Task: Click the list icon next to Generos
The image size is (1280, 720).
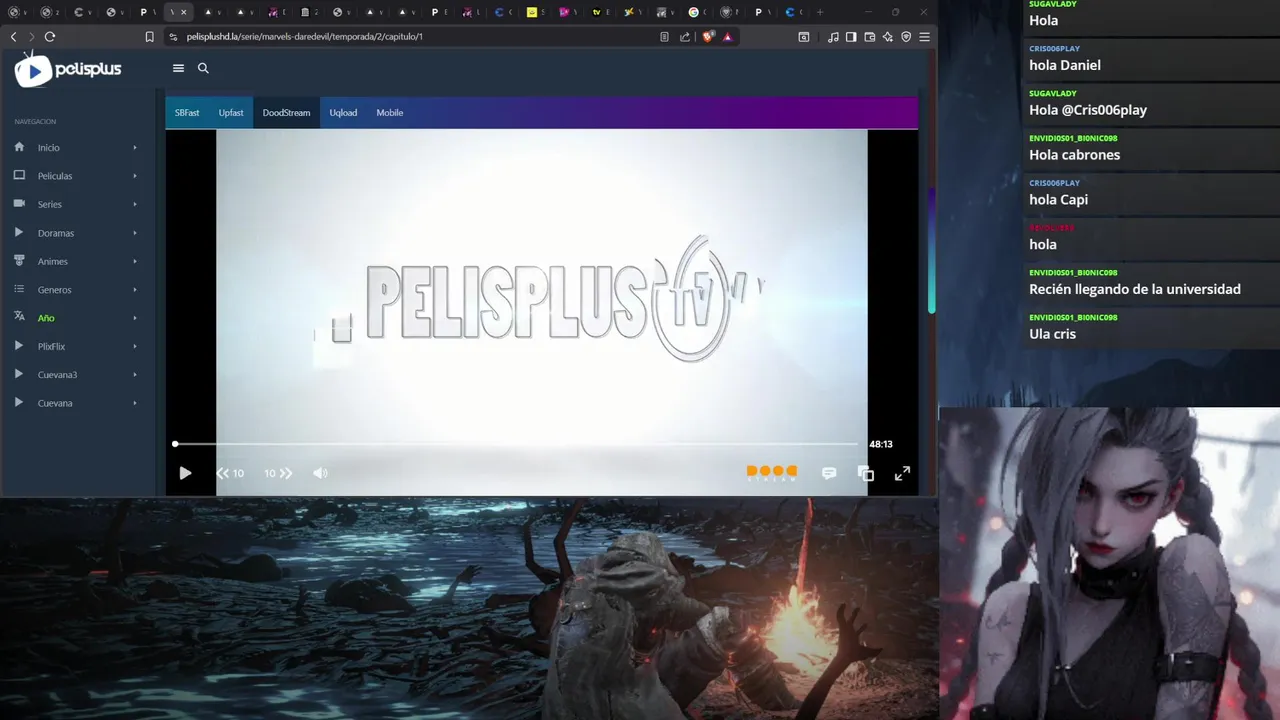Action: coord(19,289)
